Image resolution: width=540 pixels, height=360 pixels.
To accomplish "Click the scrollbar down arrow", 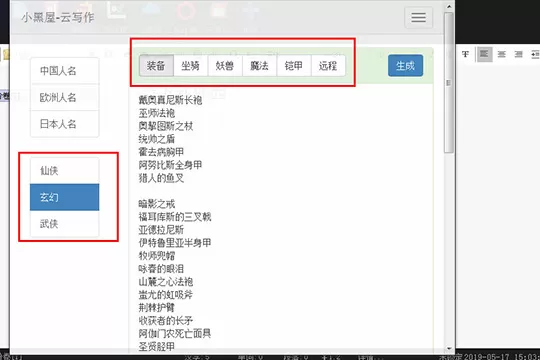I will coord(449,349).
